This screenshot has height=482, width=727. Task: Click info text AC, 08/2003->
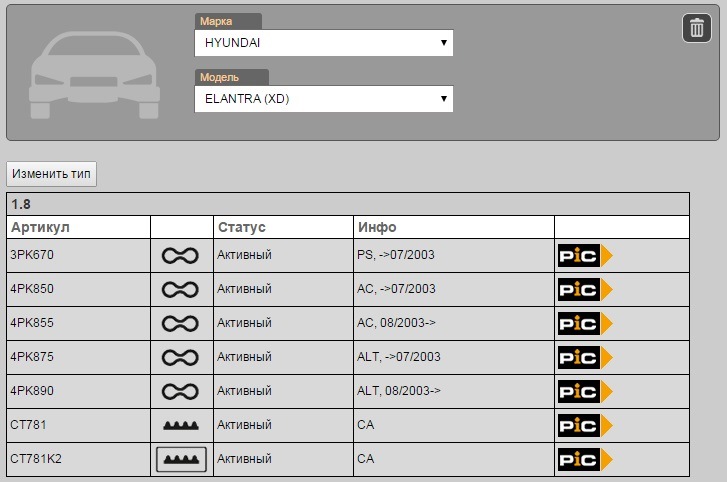396,323
